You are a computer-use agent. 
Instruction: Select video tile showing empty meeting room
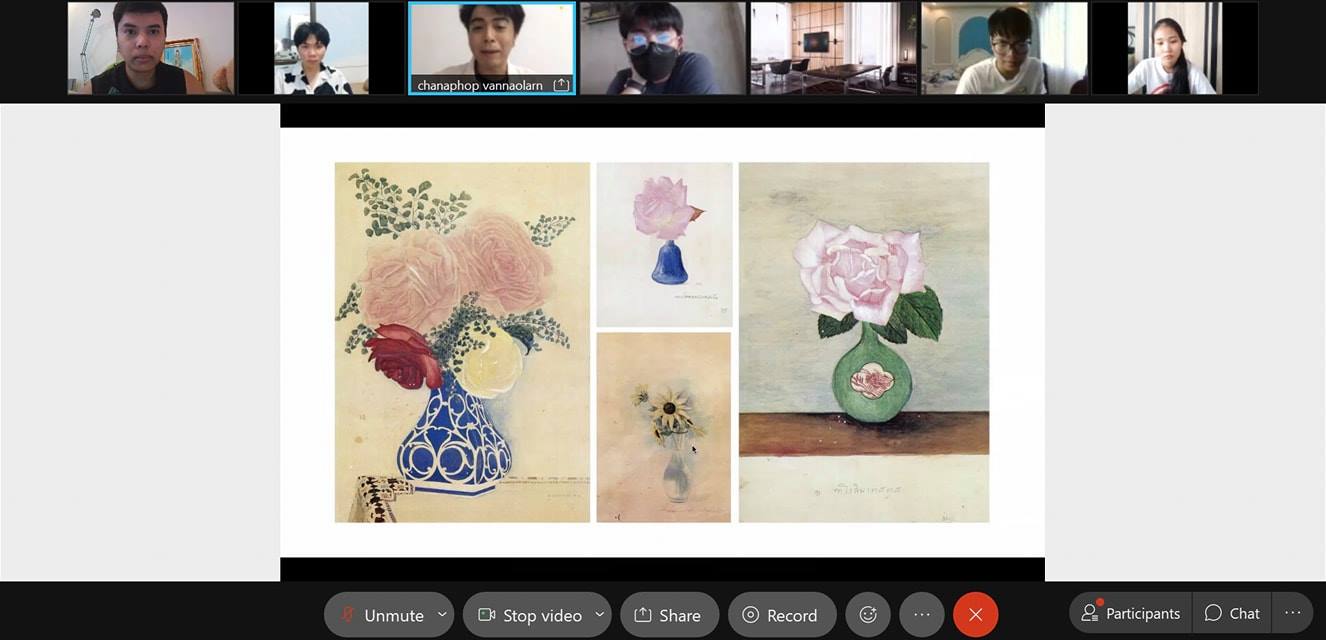(x=833, y=48)
